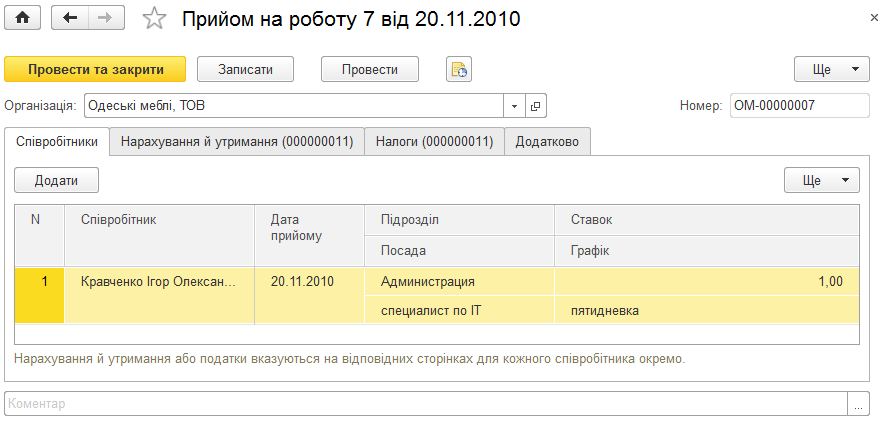Click Записати button
882x428 pixels.
245,70
